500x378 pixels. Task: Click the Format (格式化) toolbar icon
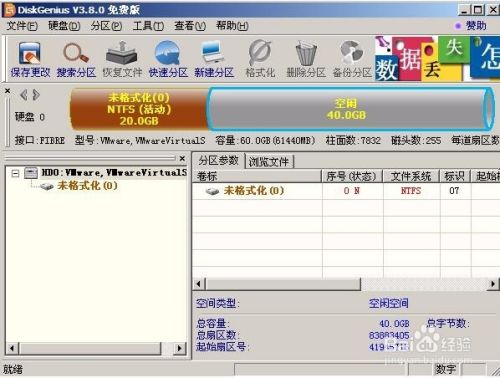260,59
